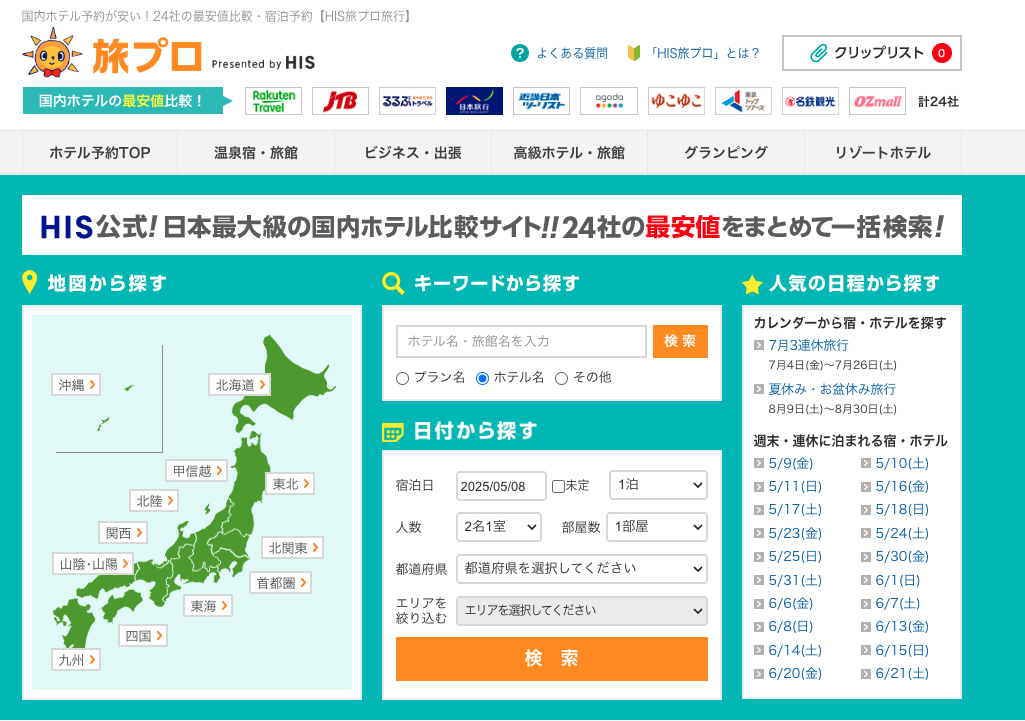This screenshot has height=721, width=1025.
Task: Select 北関東 region on the map
Action: pos(293,548)
